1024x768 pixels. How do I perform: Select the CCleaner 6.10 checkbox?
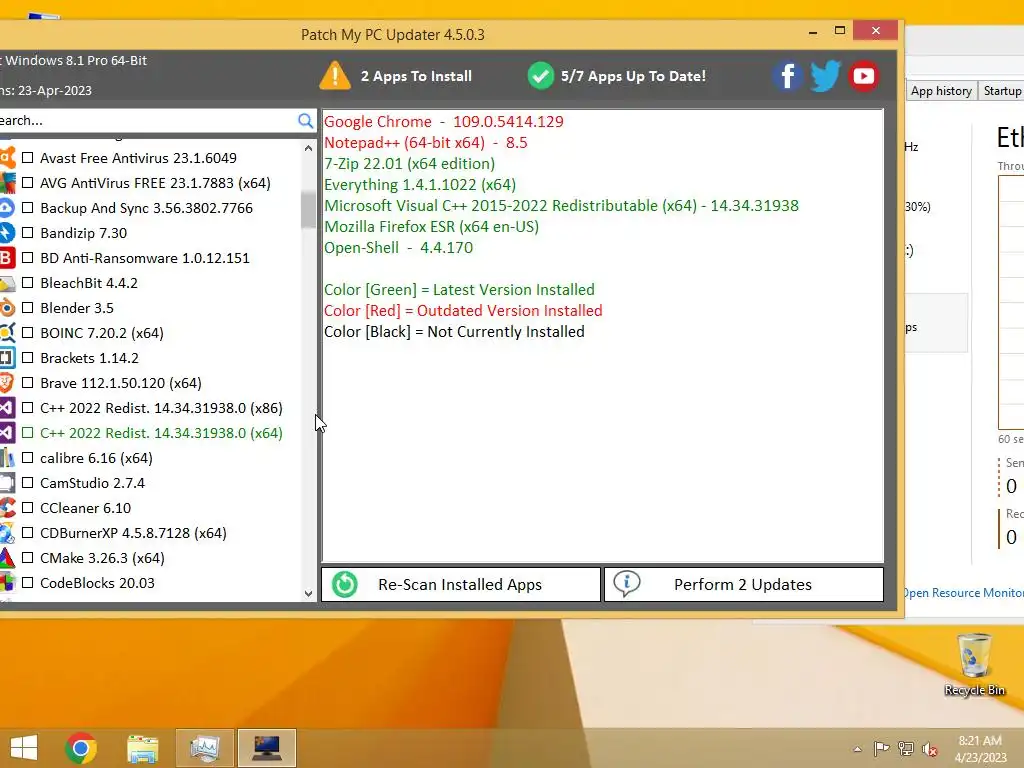(27, 507)
